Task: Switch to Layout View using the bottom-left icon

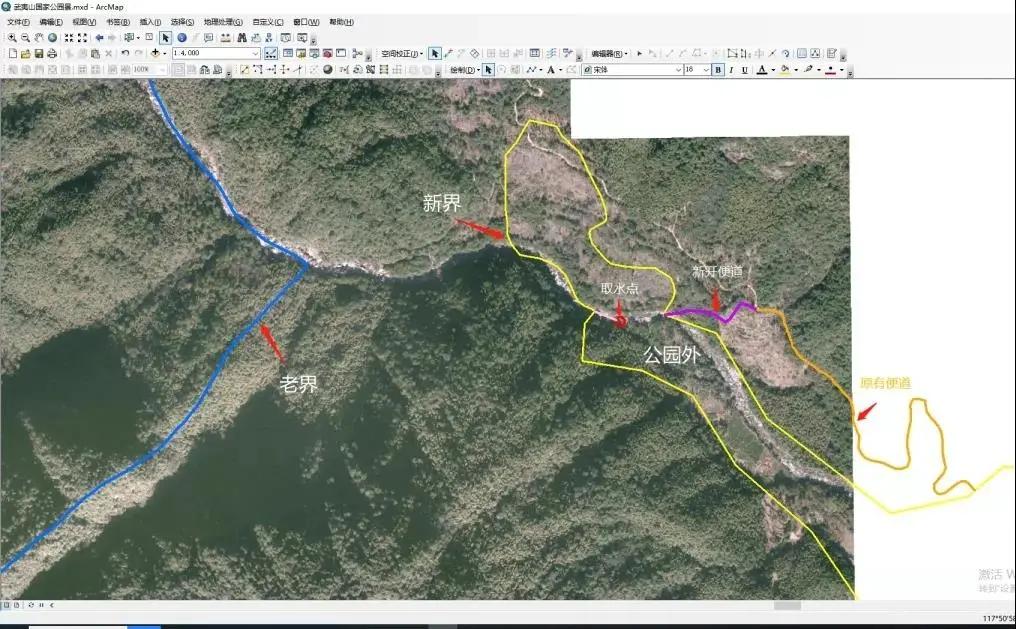Action: pos(16,604)
